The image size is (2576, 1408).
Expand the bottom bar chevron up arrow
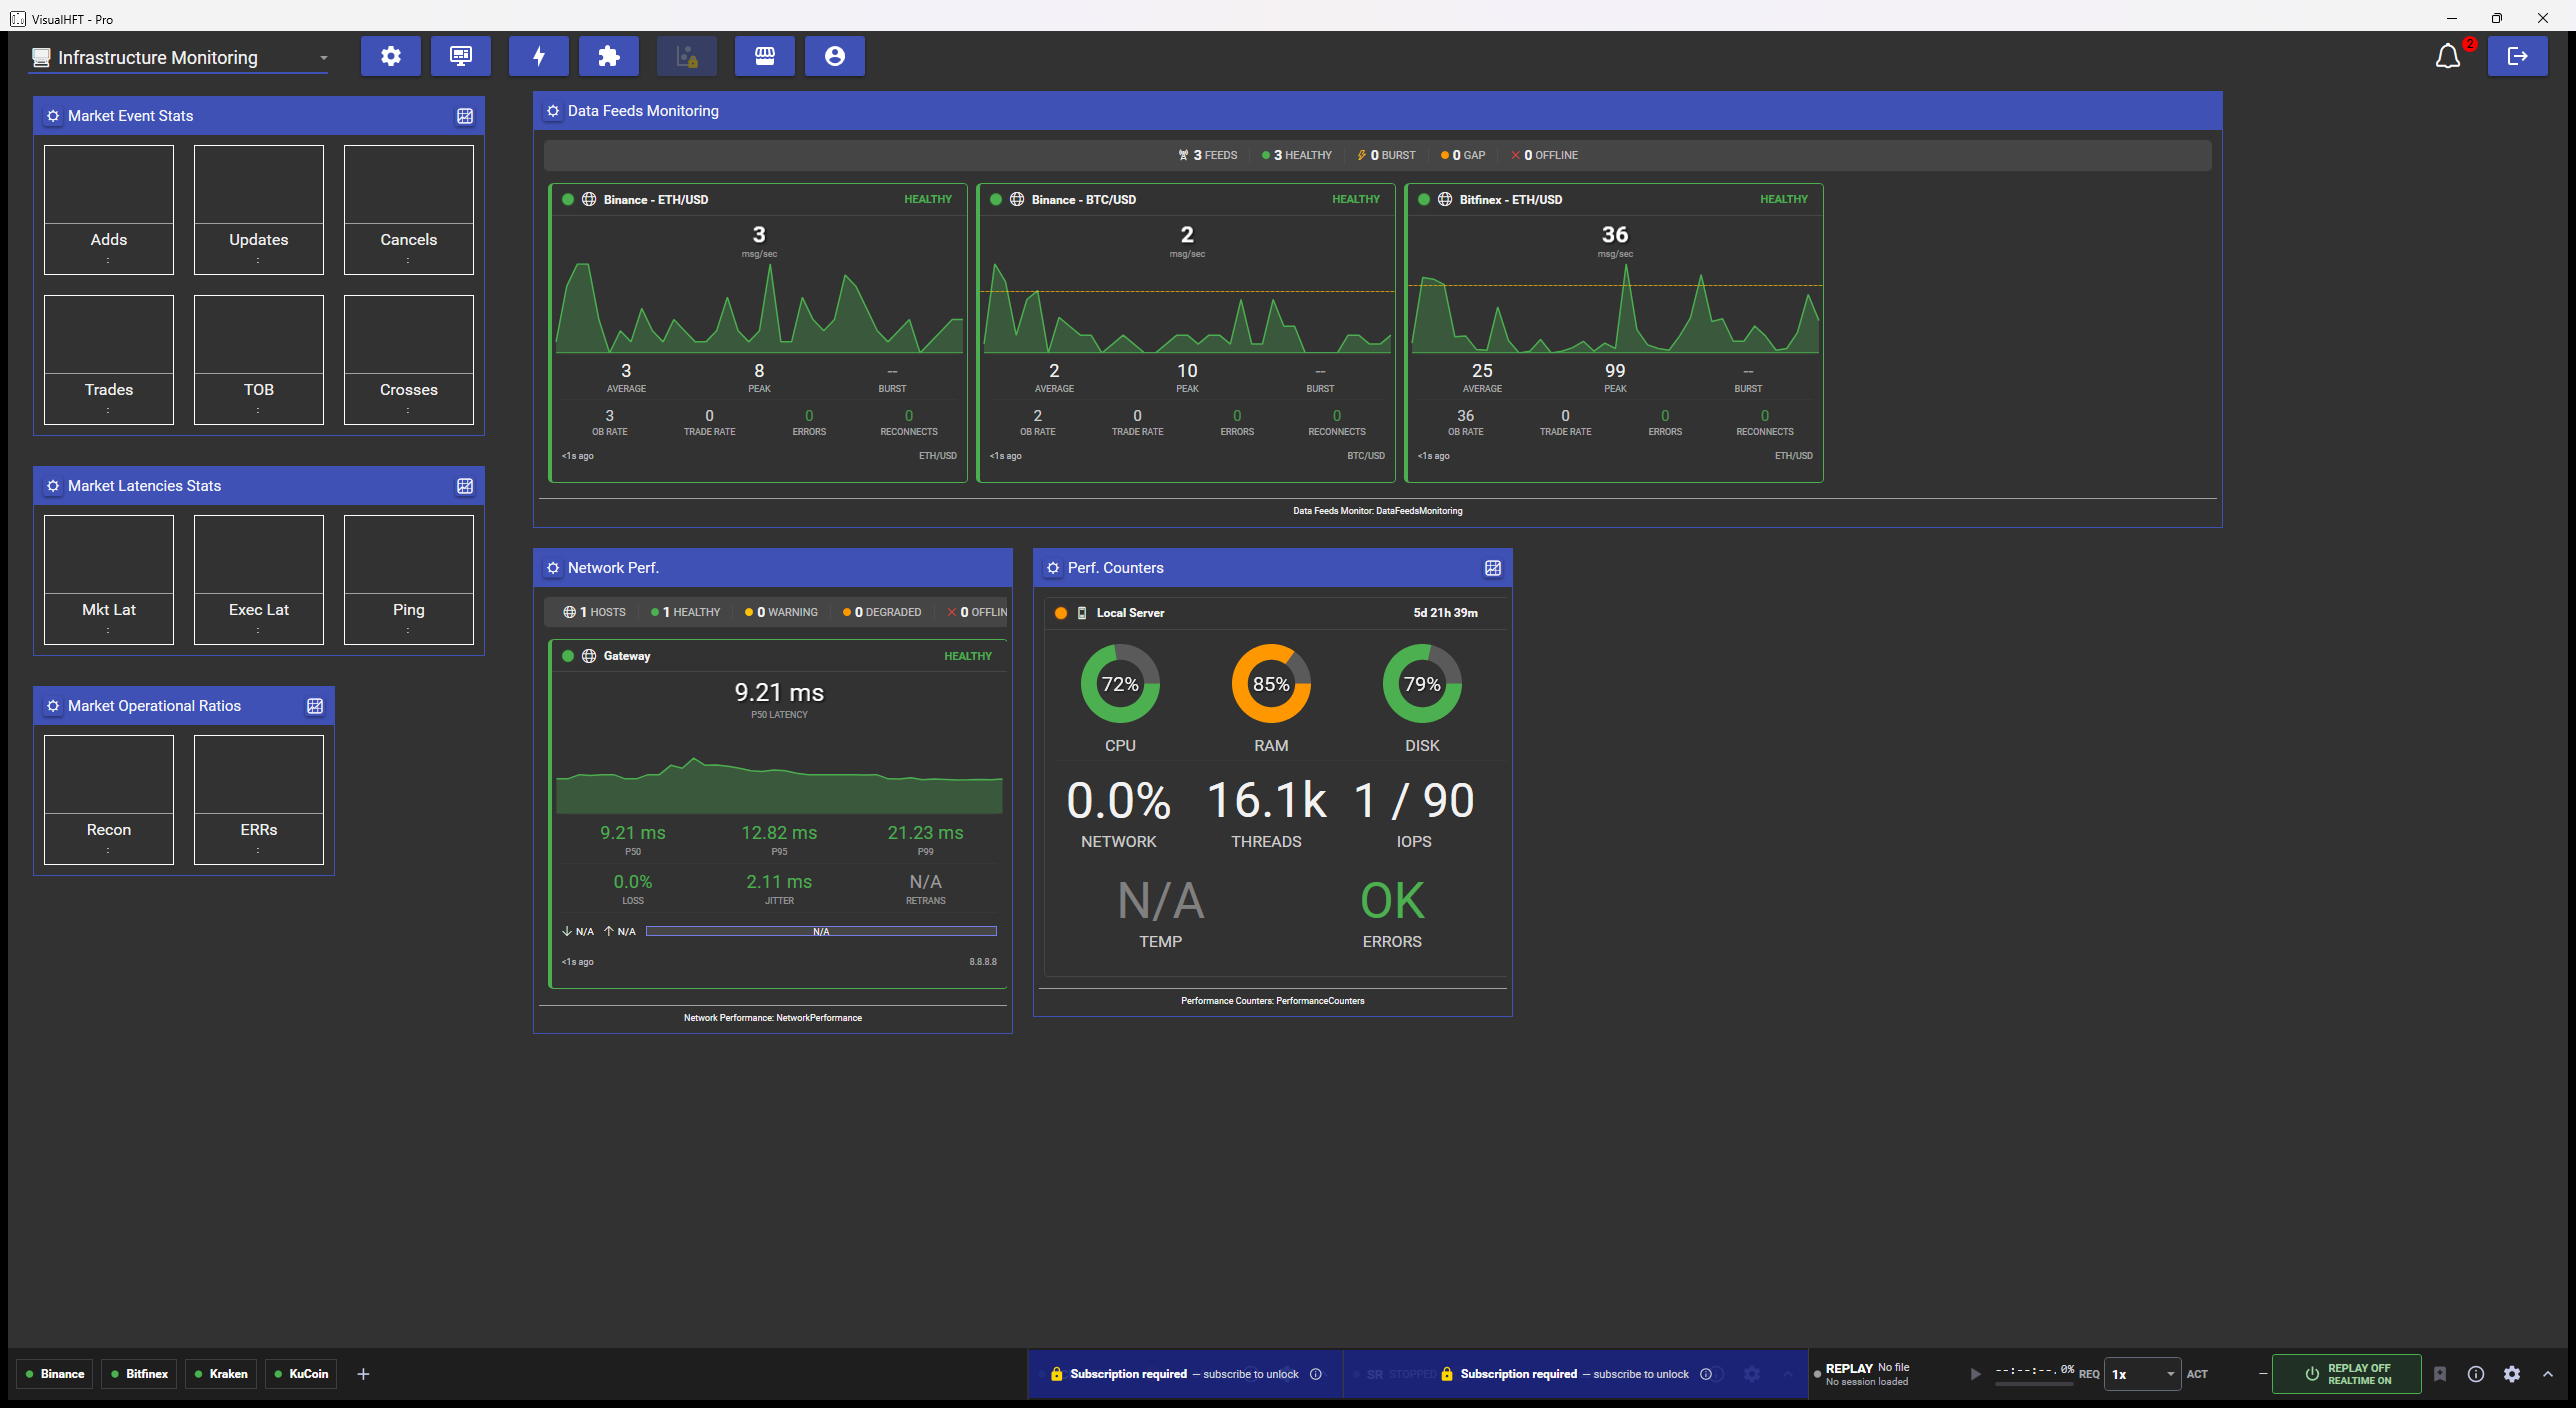(x=2548, y=1374)
